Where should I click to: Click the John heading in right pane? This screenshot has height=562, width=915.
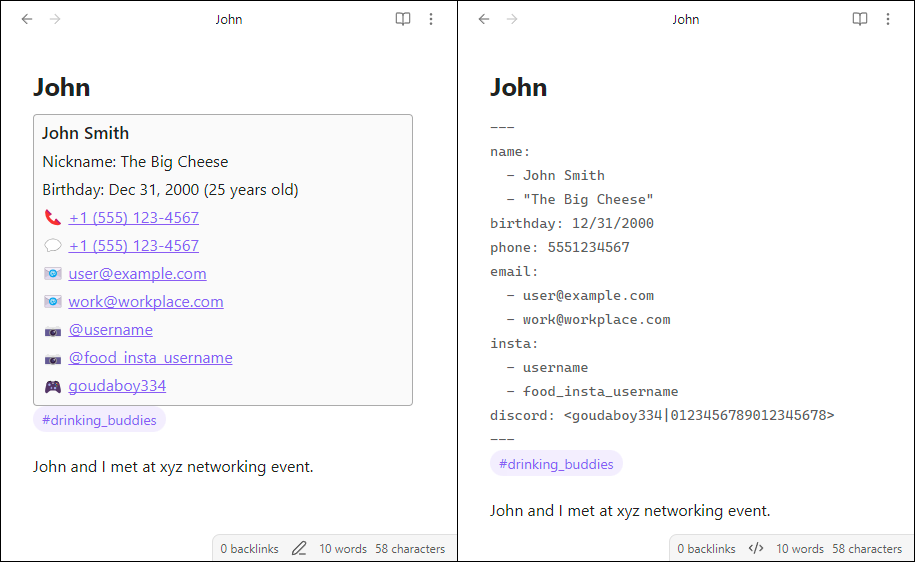coord(519,88)
